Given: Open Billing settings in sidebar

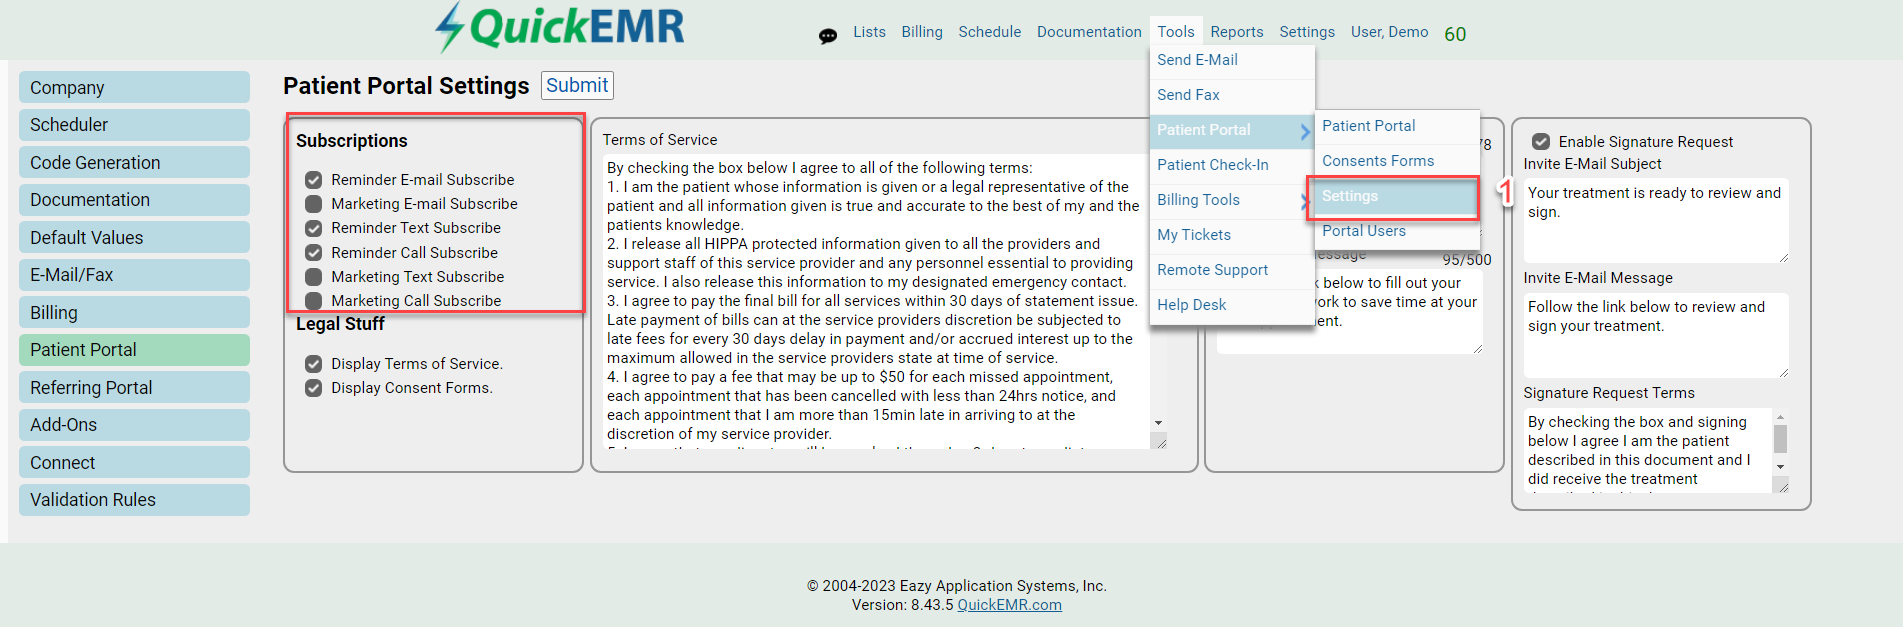Looking at the screenshot, I should click(134, 312).
